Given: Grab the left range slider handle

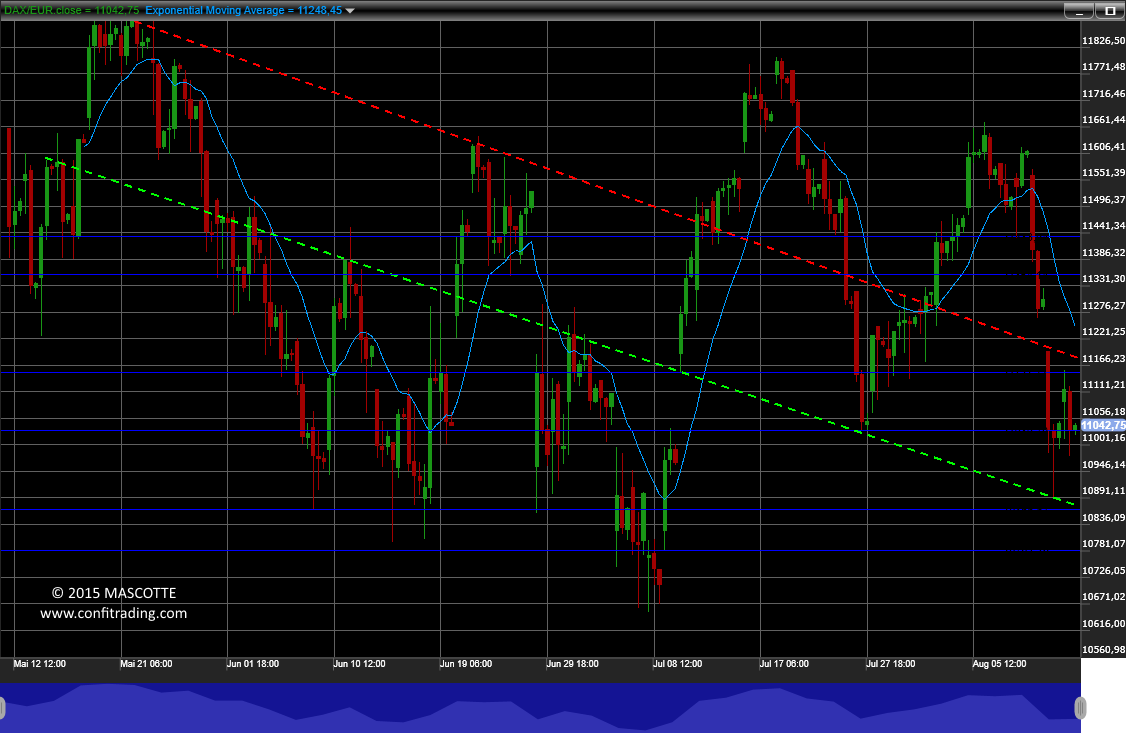Looking at the screenshot, I should click(2, 708).
